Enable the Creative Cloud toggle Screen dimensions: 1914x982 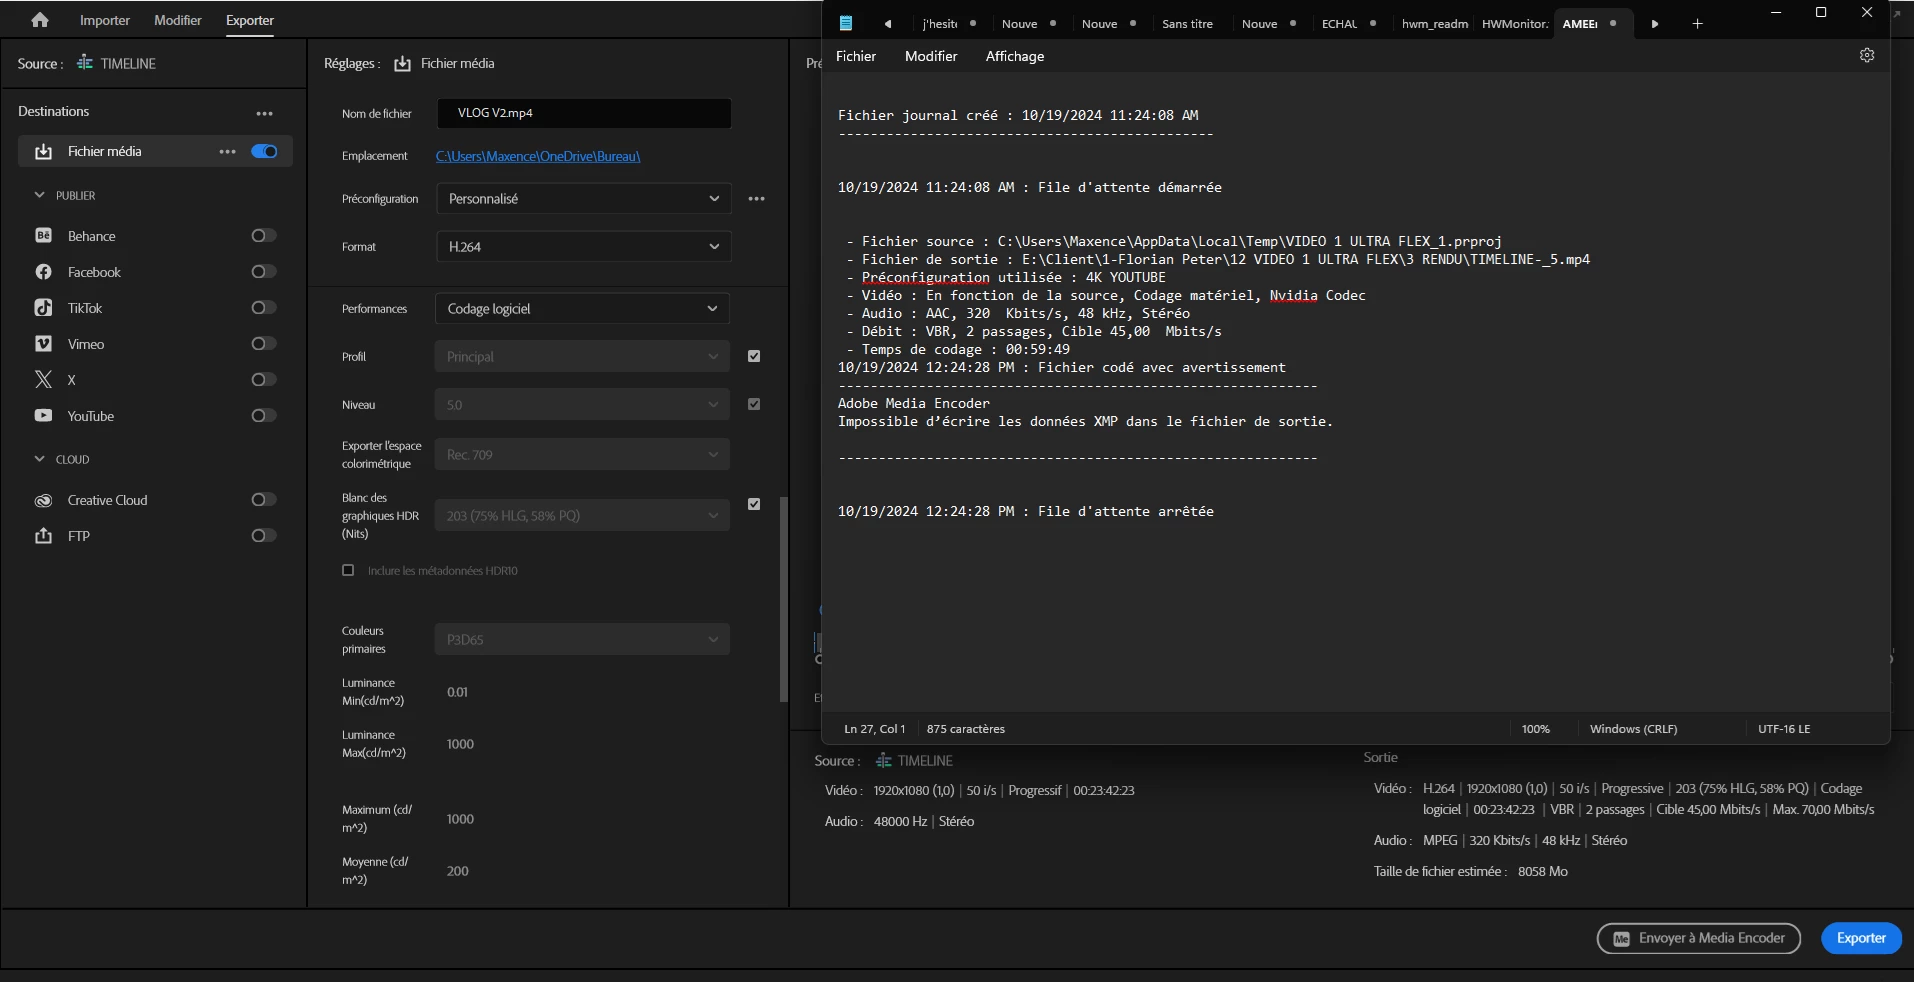264,500
